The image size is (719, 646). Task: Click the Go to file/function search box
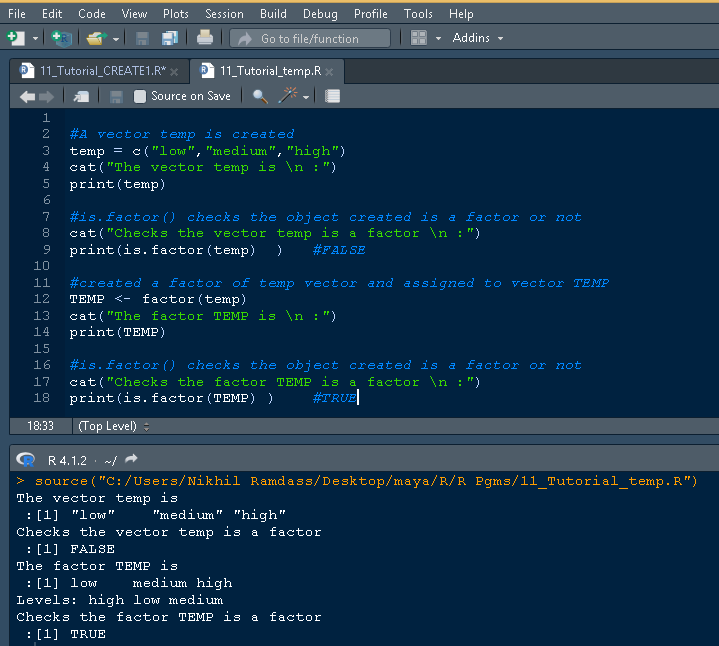point(310,38)
